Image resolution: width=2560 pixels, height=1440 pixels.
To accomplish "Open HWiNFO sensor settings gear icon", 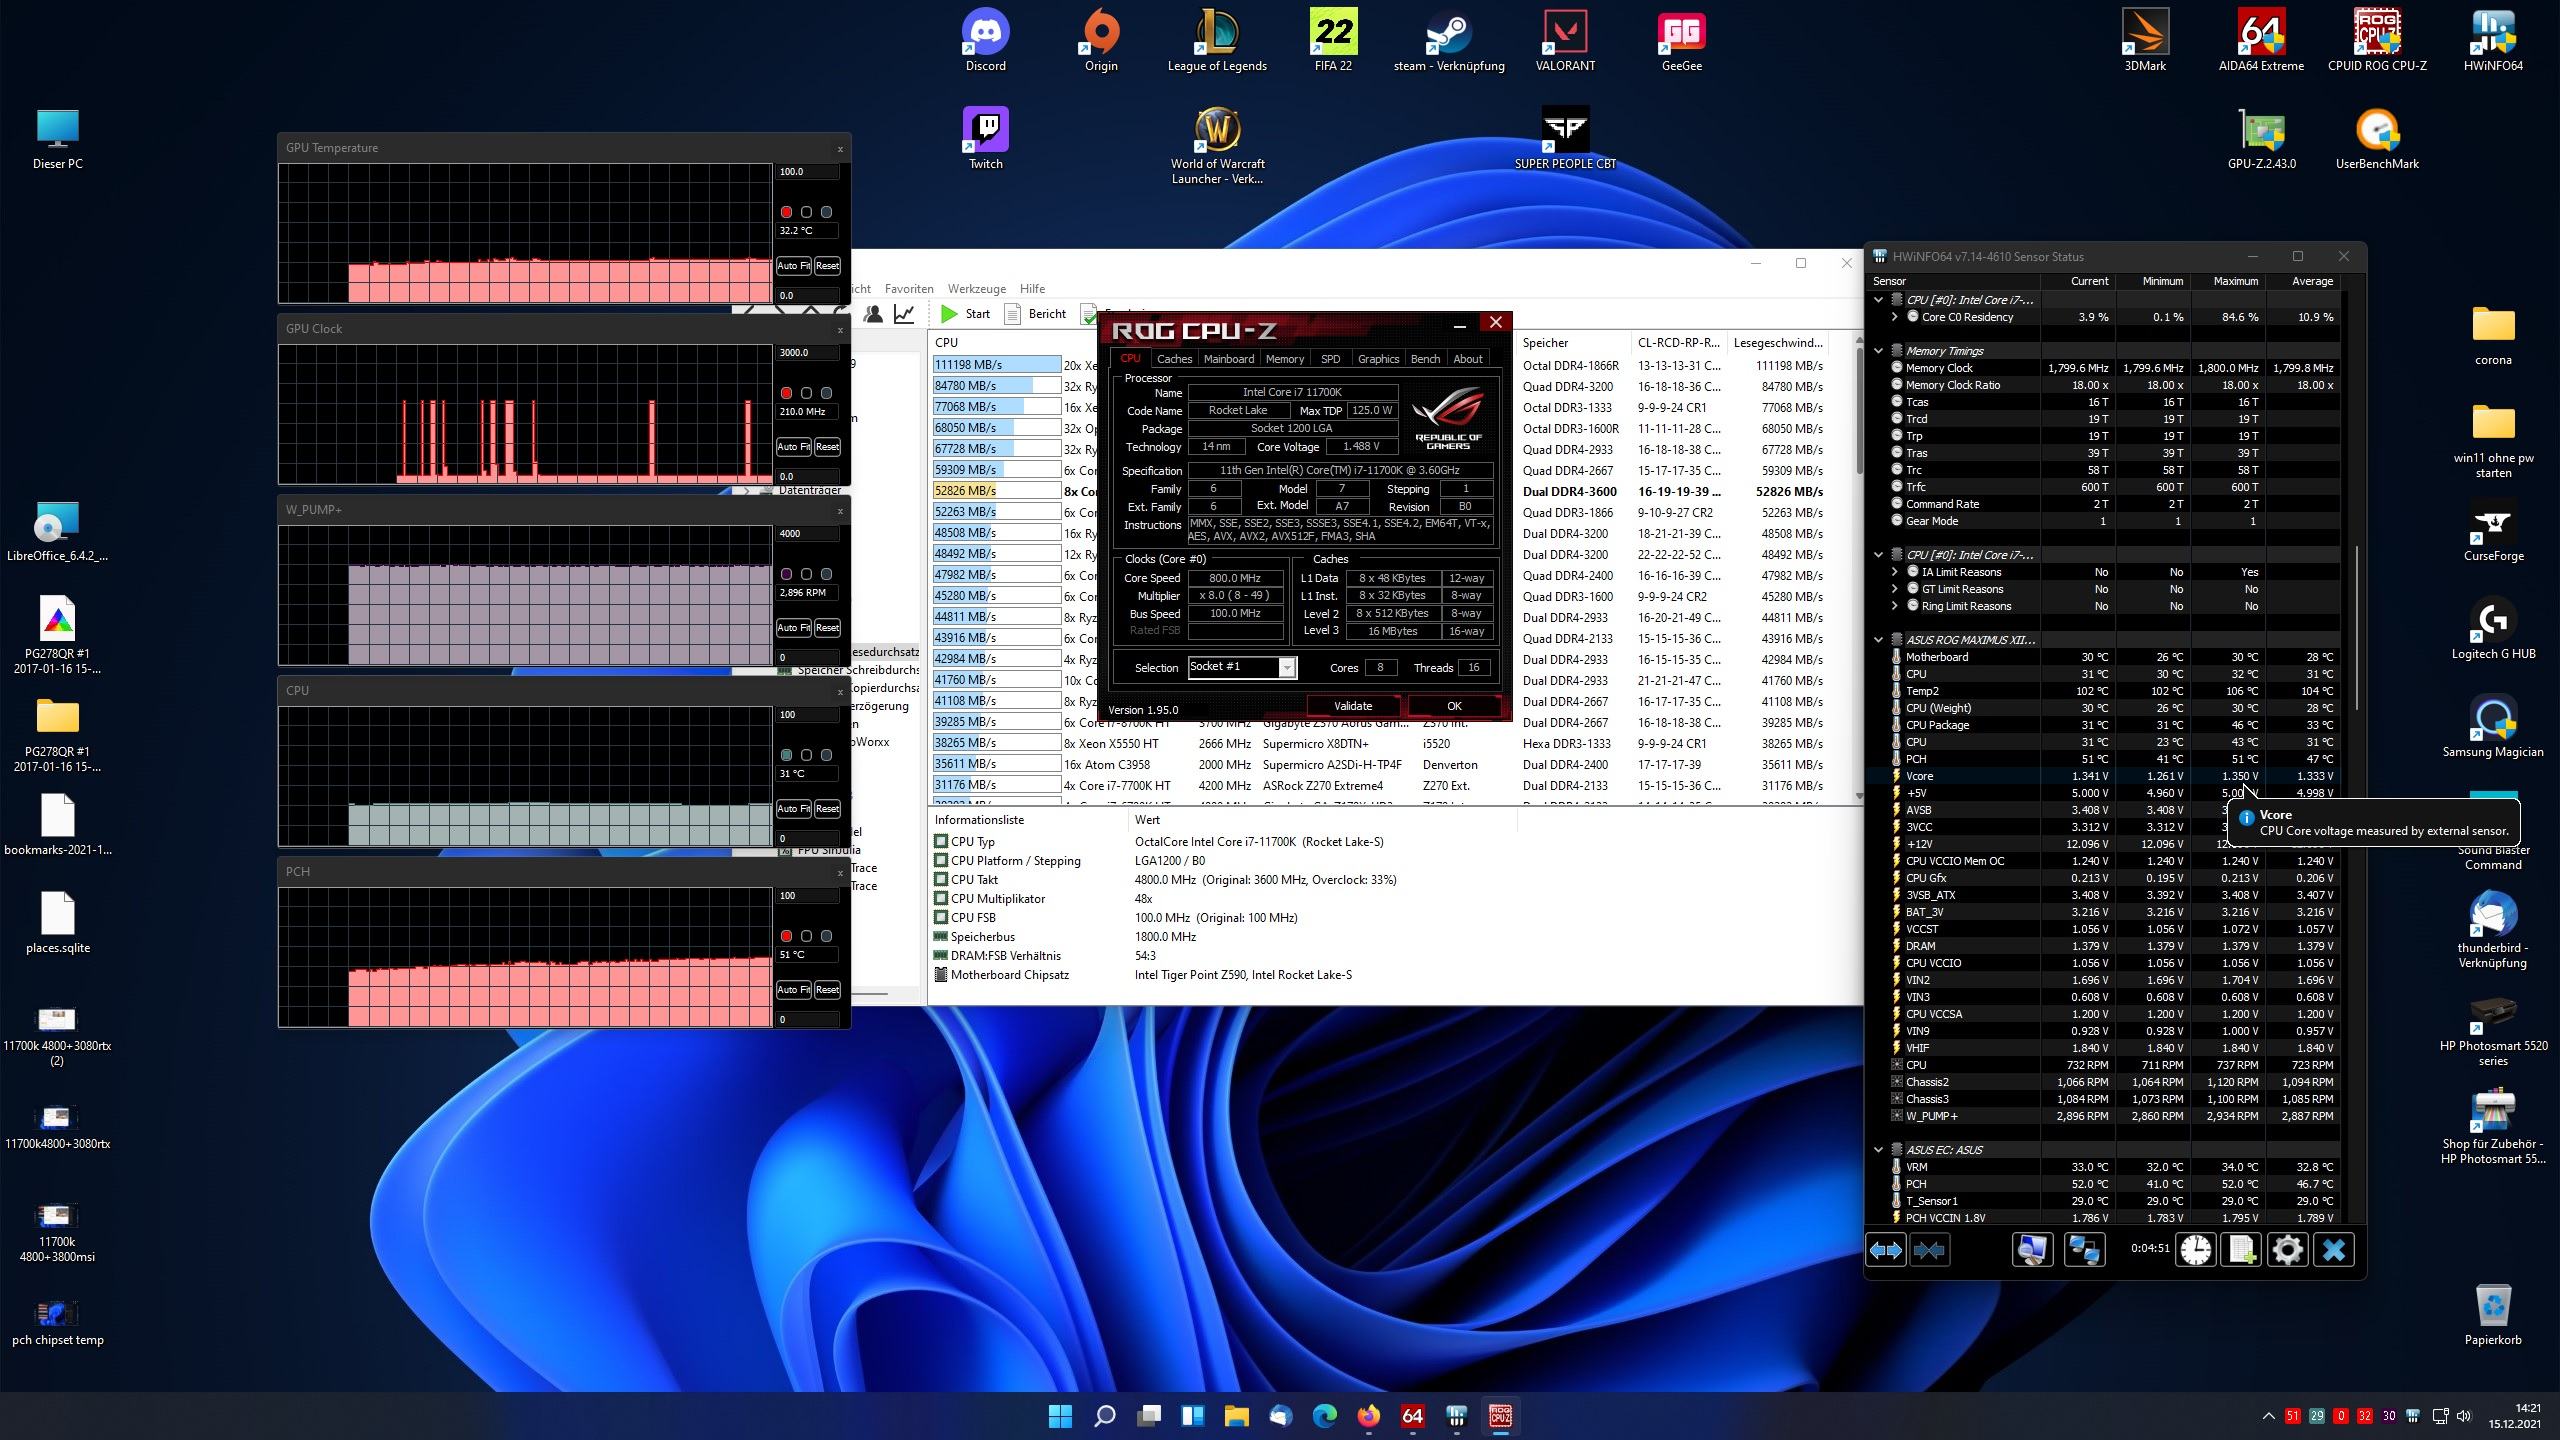I will 2287,1250.
